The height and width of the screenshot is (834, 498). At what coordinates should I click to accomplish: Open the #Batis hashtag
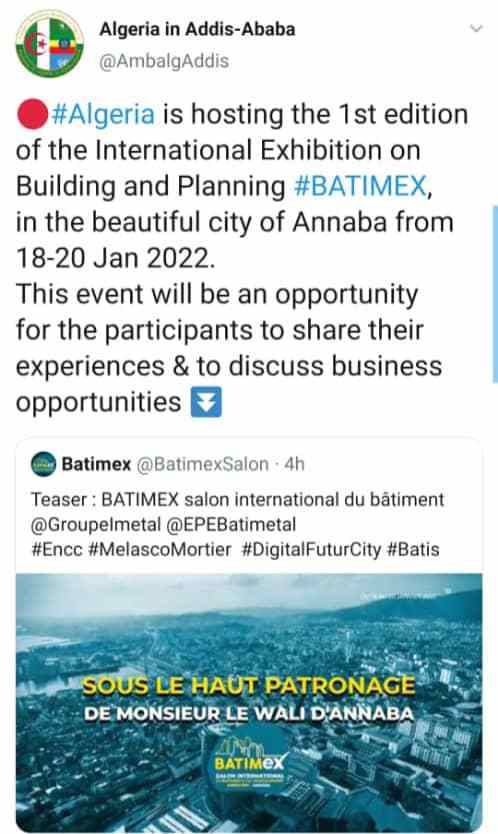click(413, 549)
